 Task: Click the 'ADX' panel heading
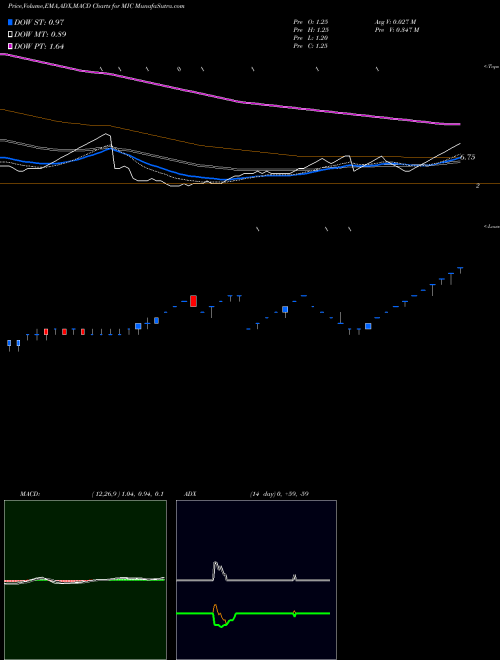pos(190,494)
